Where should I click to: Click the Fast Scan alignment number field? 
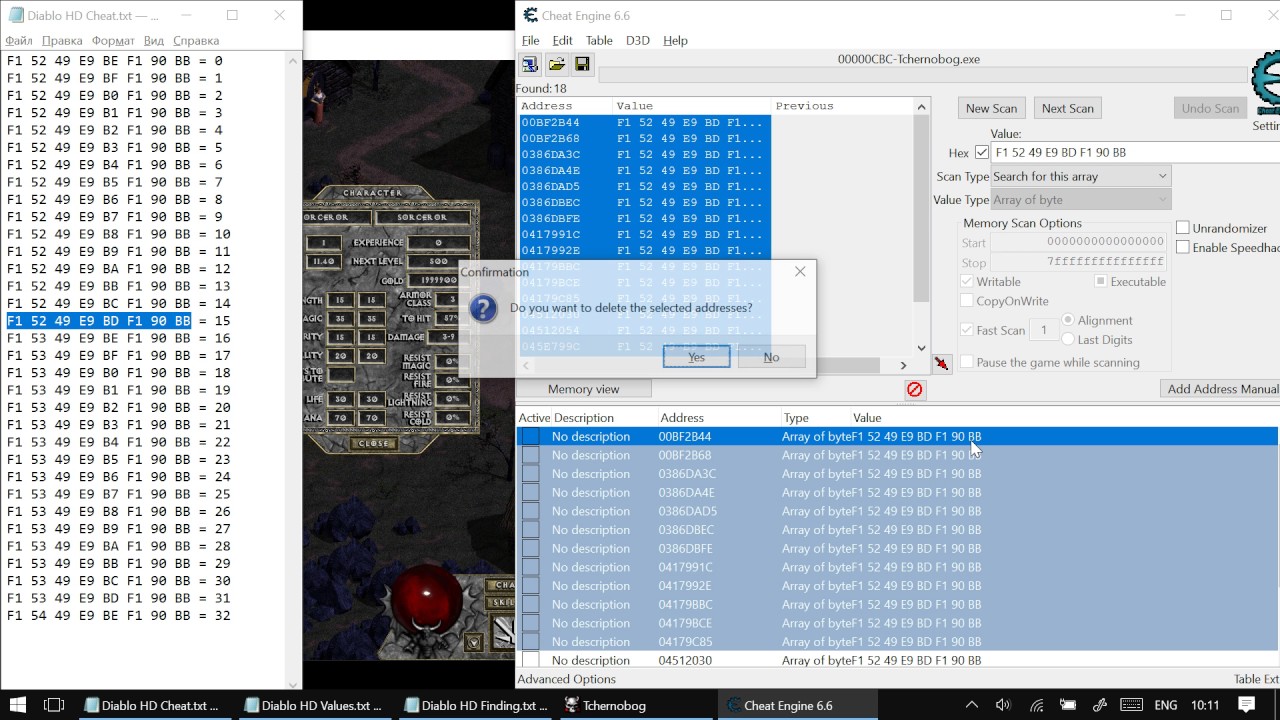tap(1043, 330)
